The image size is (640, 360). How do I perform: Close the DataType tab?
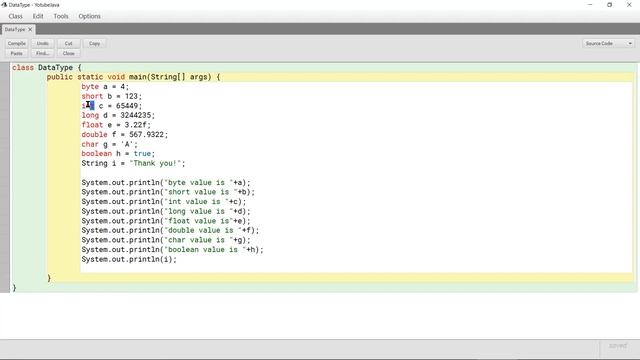pos(30,29)
